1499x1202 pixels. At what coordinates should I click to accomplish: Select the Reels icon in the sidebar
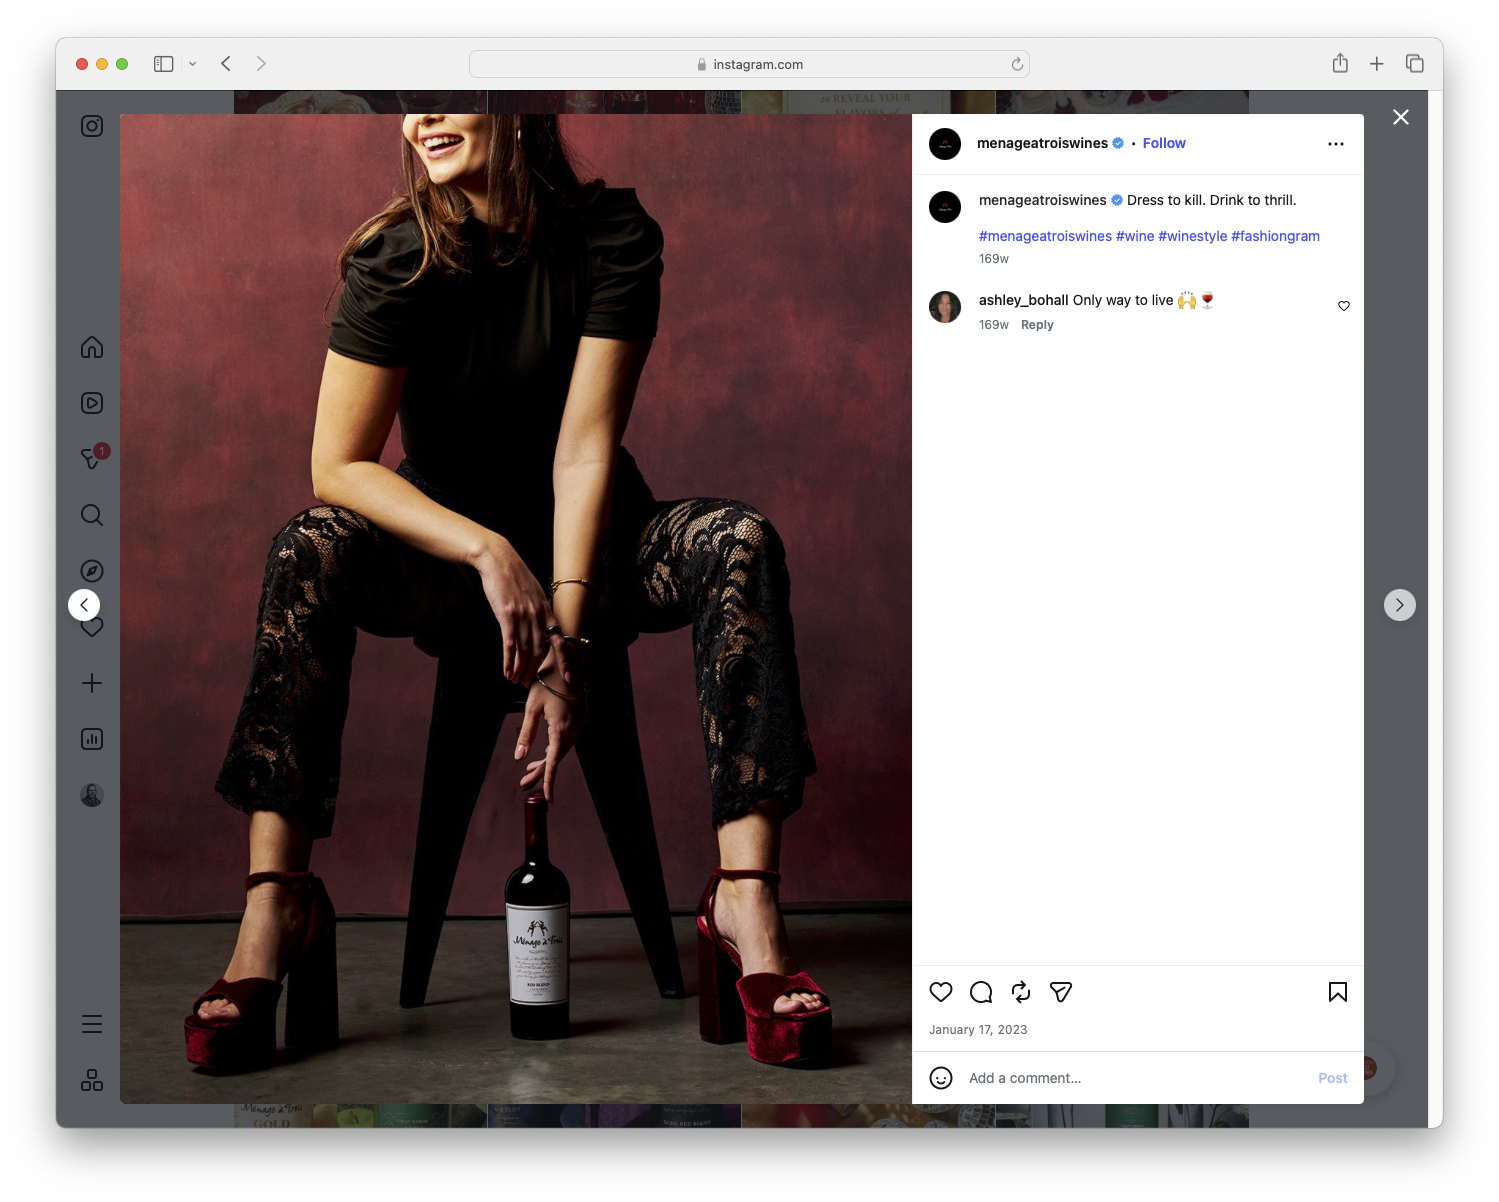(91, 403)
